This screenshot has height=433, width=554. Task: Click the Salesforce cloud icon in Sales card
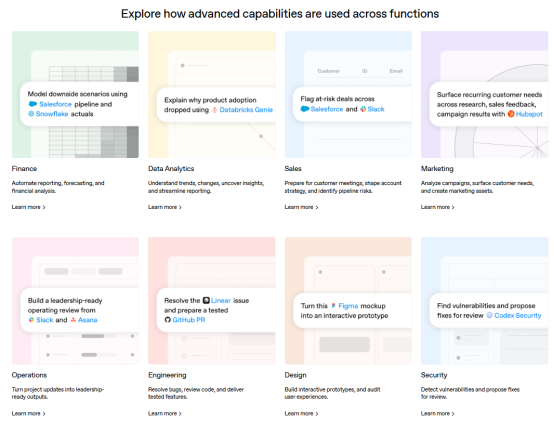(305, 109)
